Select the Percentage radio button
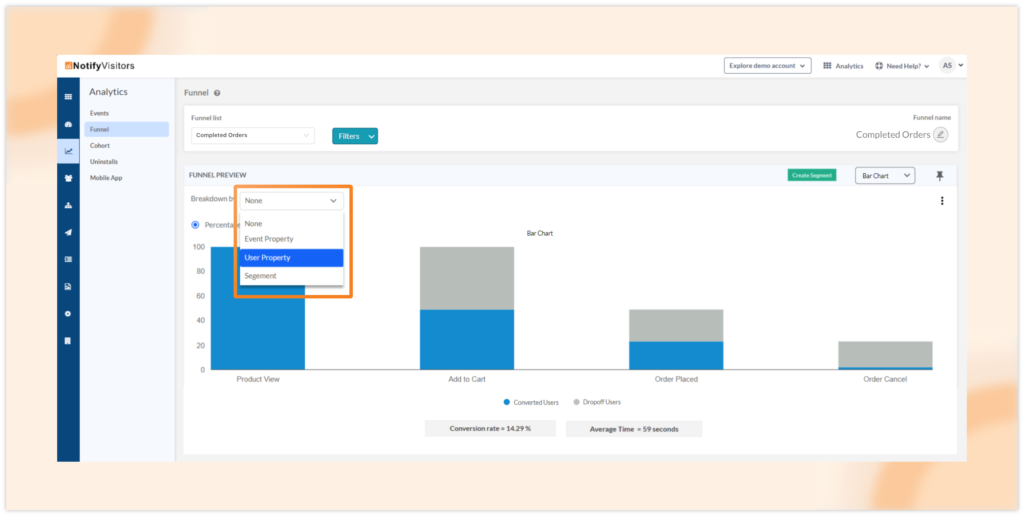This screenshot has height=516, width=1024. coord(195,225)
